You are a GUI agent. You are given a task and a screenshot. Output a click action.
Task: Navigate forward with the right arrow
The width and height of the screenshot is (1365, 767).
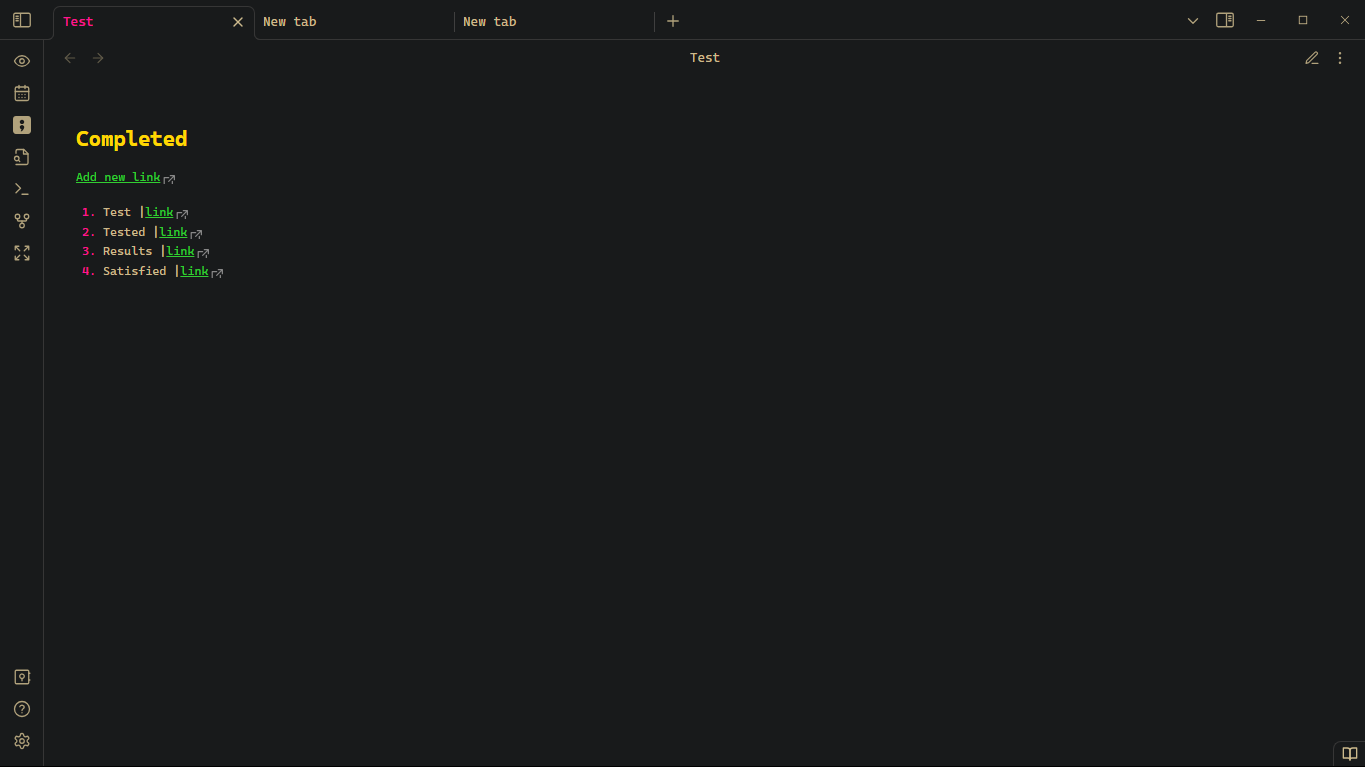[98, 58]
